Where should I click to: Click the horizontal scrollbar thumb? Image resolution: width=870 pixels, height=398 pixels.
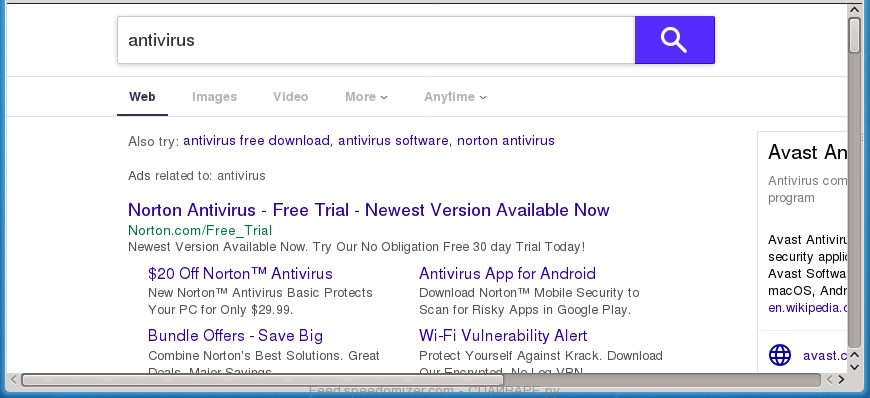click(x=262, y=380)
